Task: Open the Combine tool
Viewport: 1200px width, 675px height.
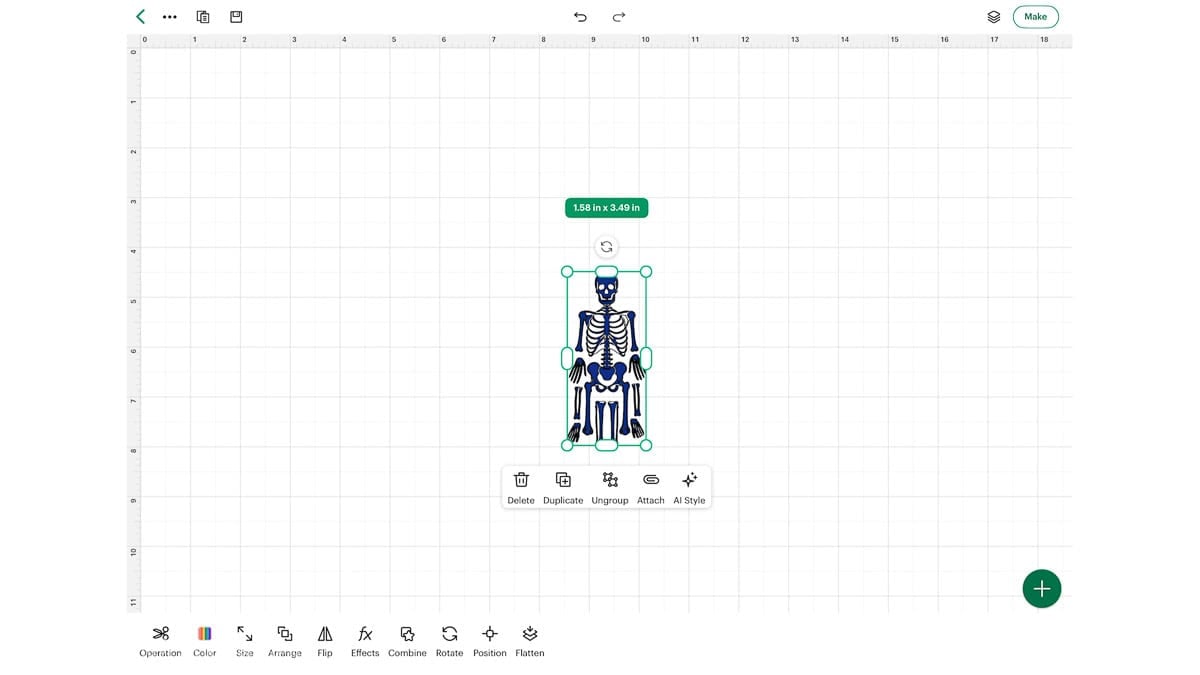Action: pyautogui.click(x=407, y=641)
